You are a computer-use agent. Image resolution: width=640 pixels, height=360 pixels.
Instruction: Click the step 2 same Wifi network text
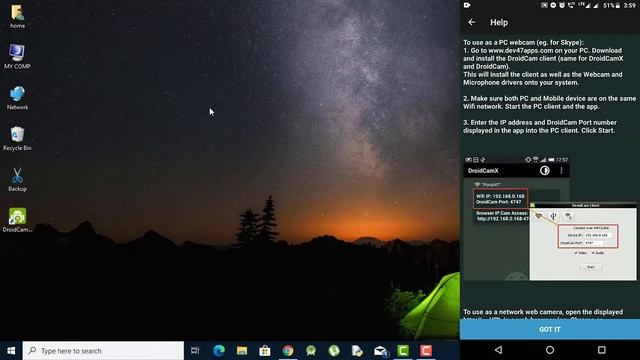pos(549,102)
